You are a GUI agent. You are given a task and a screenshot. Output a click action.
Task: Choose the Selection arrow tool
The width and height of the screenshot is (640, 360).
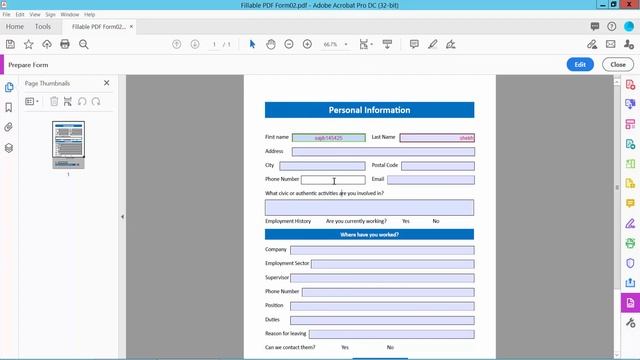(x=252, y=44)
